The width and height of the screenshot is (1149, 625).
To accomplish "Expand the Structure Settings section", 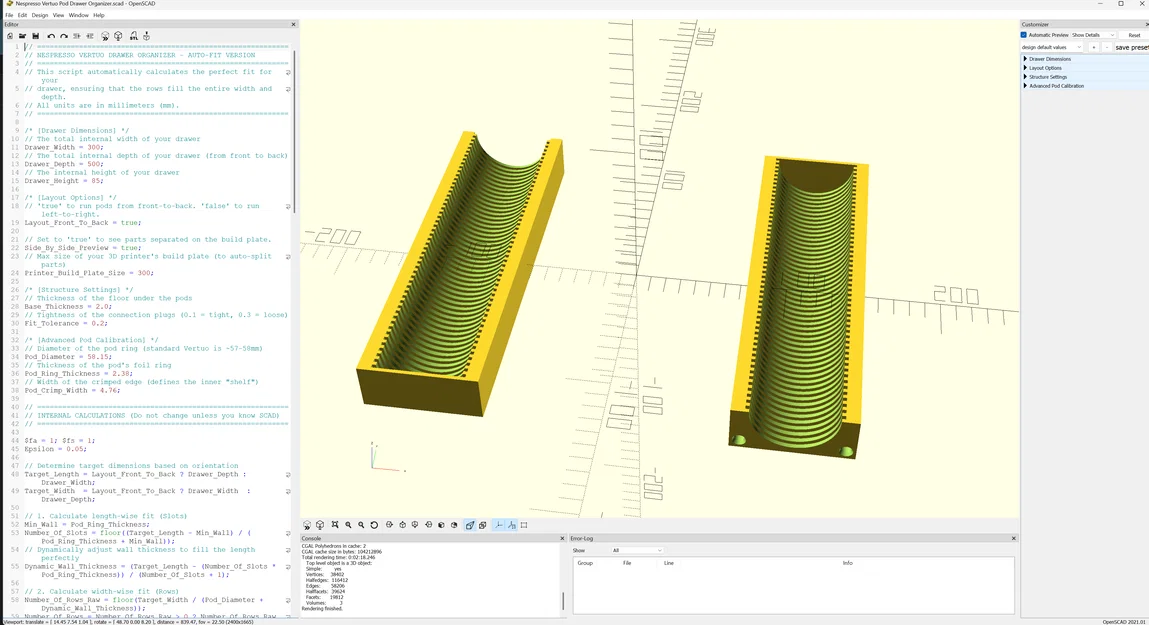I will tap(1048, 77).
